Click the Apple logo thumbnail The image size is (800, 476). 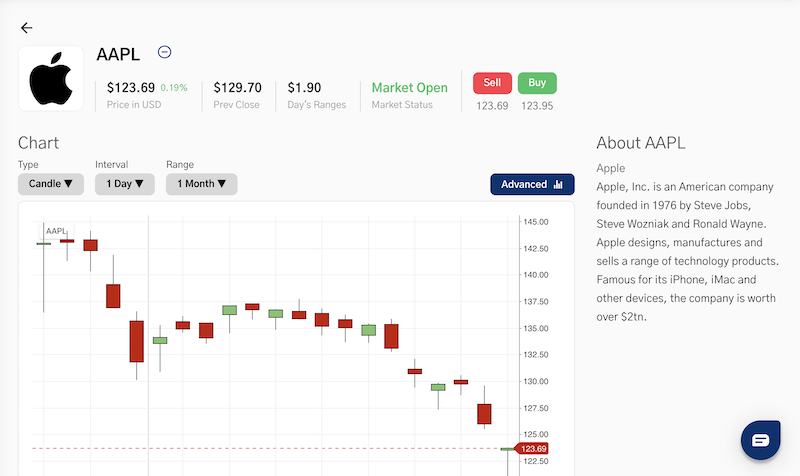tap(51, 78)
